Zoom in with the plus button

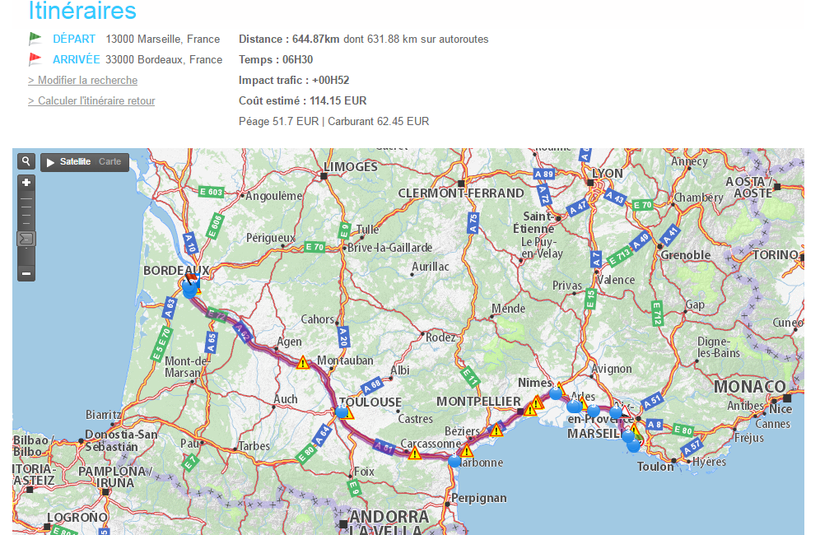[26, 183]
